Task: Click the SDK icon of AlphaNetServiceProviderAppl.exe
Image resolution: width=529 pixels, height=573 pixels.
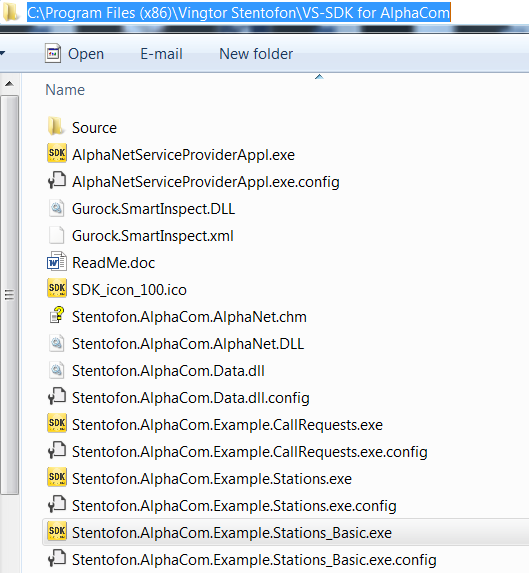Action: [57, 153]
